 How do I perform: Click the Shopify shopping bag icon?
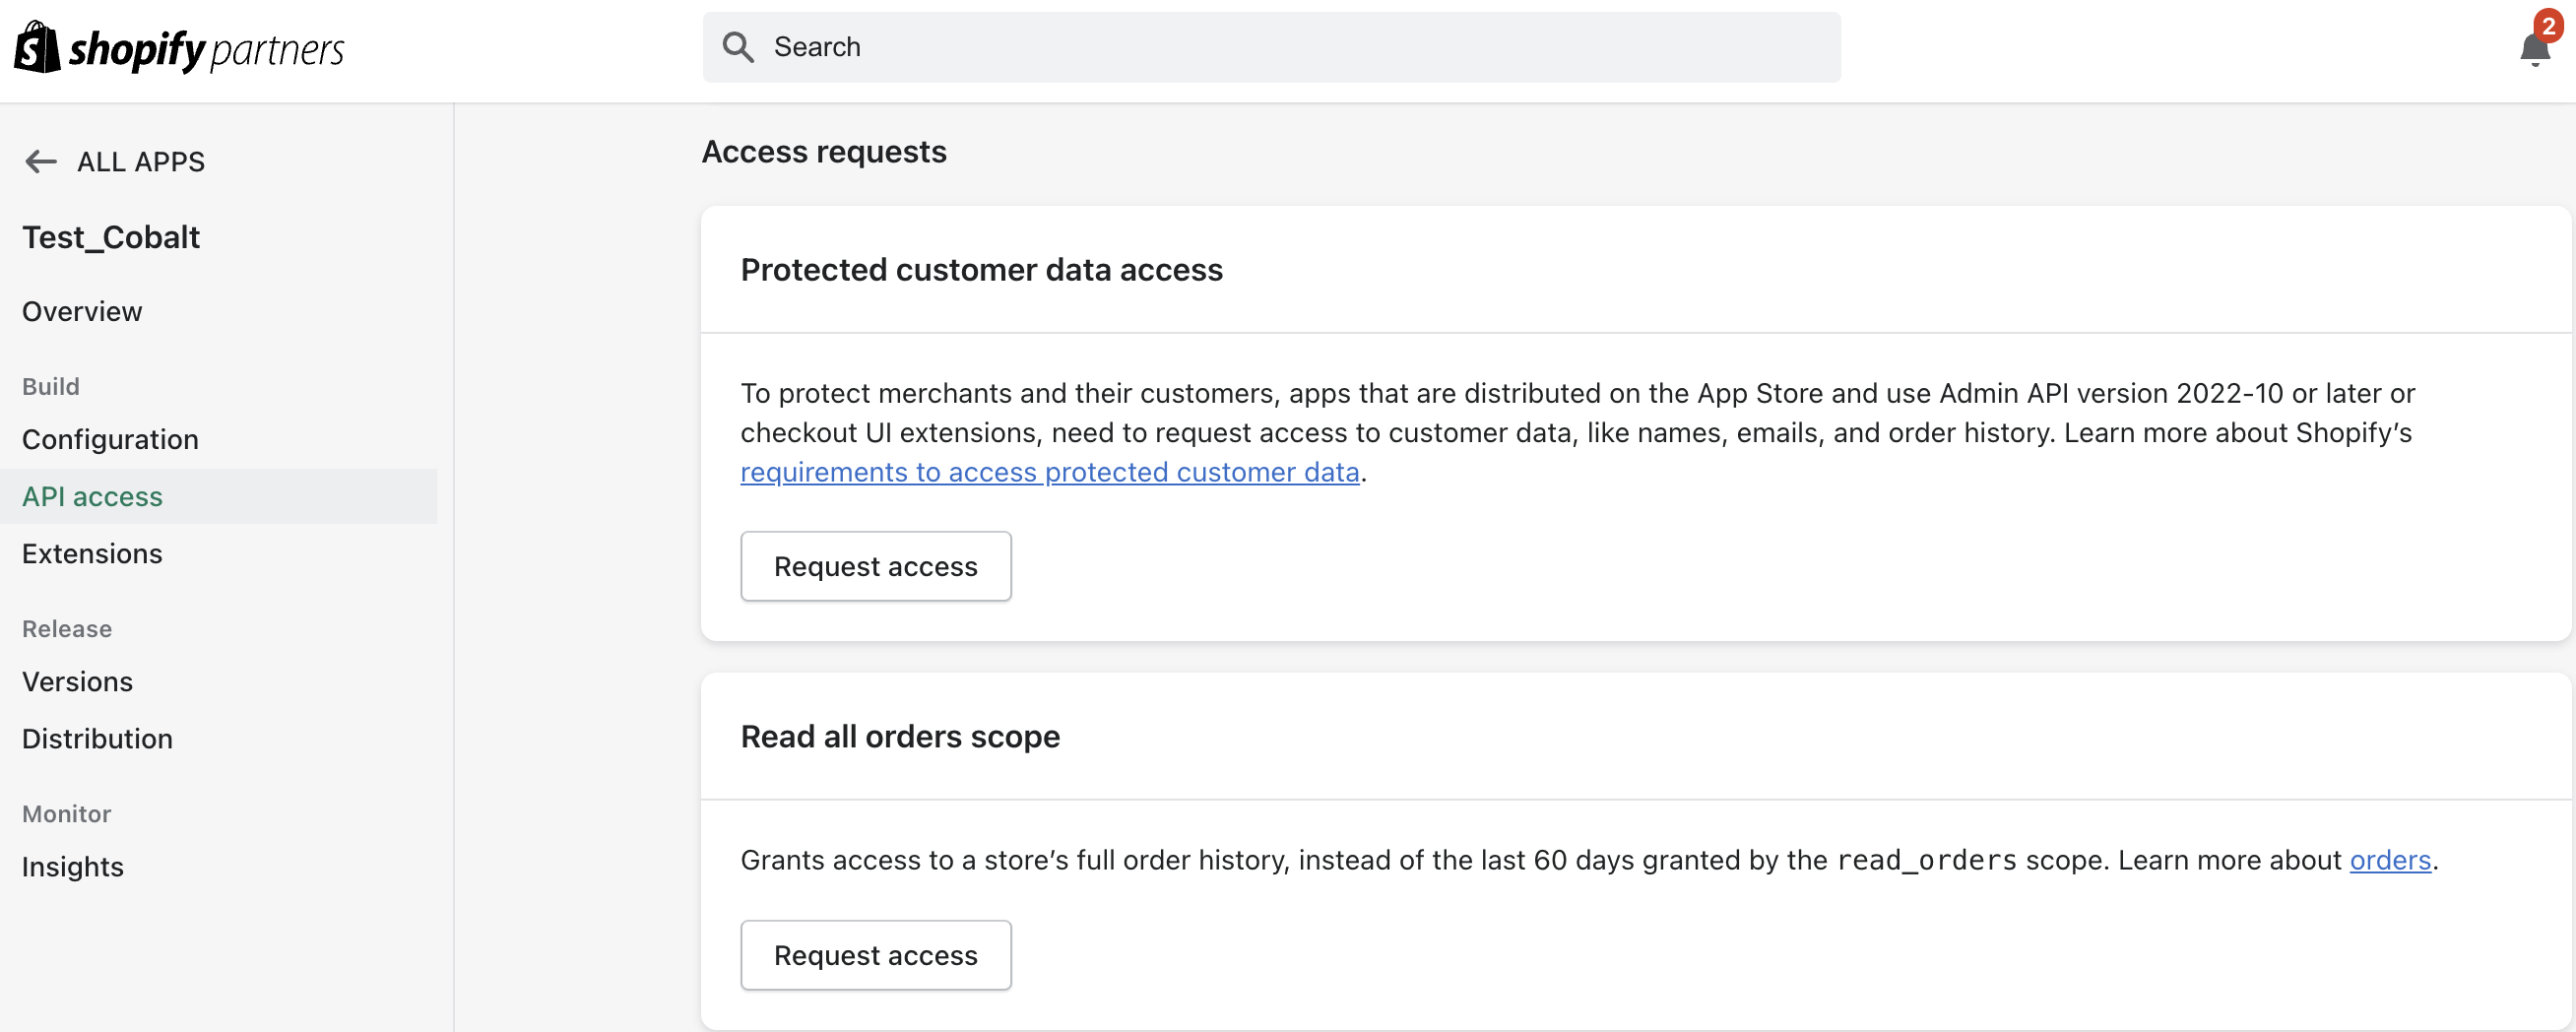point(36,46)
